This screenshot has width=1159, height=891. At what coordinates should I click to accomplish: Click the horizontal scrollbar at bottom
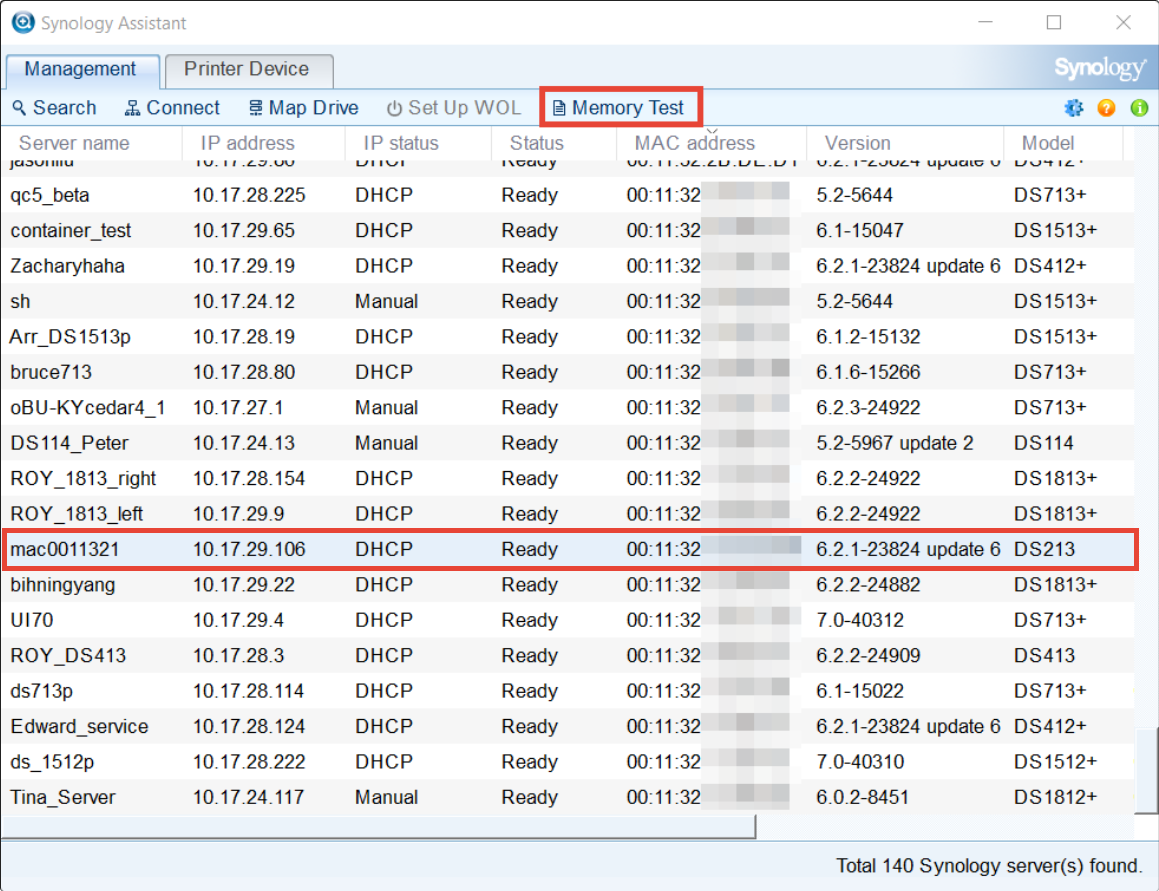[x=378, y=827]
